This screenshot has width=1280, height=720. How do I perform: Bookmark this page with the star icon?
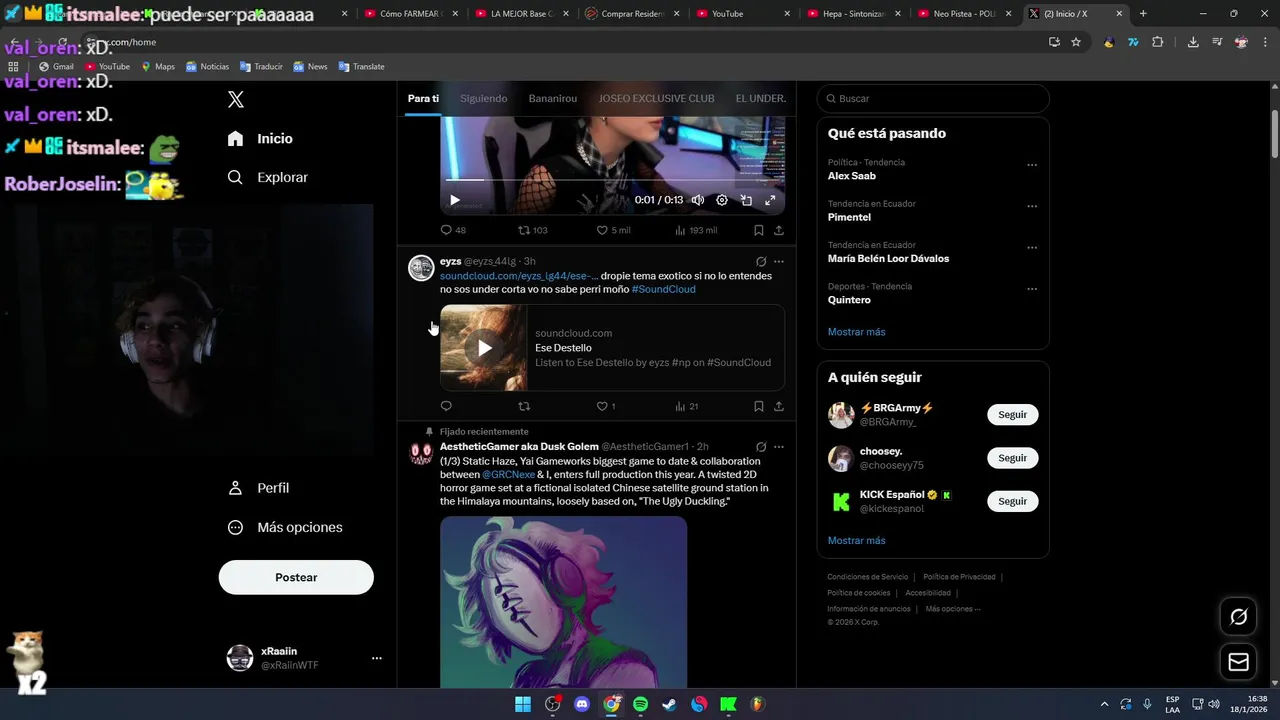pos(1076,42)
